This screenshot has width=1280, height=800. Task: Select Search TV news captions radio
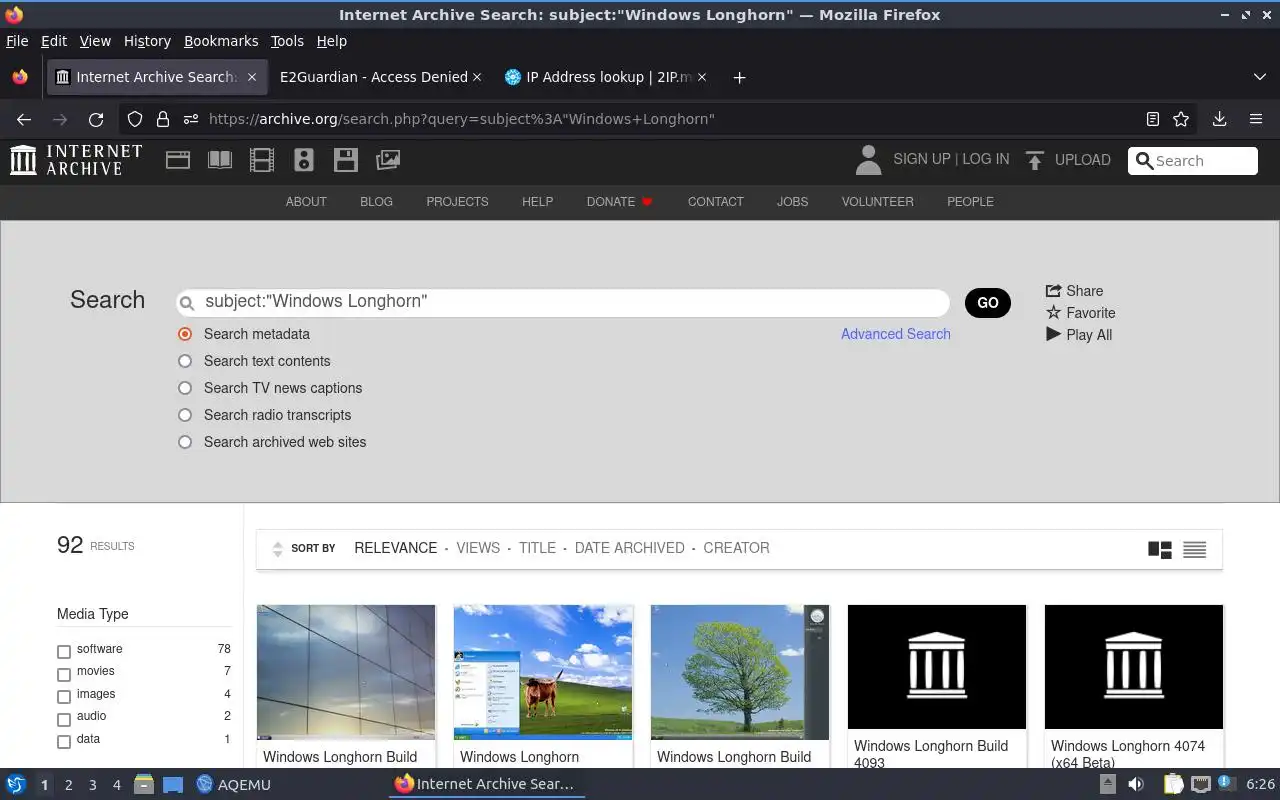(185, 388)
